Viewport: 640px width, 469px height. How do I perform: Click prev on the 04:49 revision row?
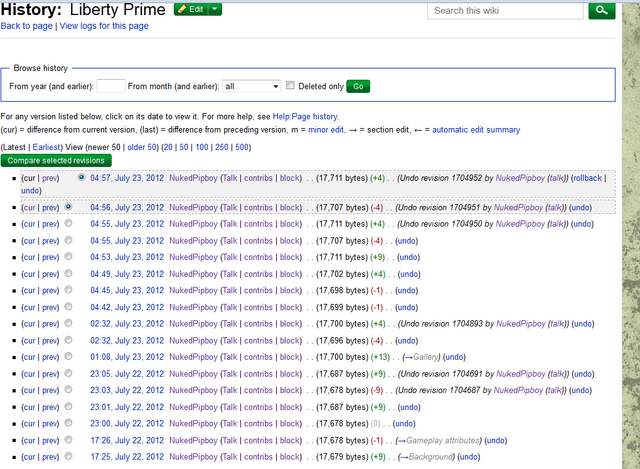pos(49,274)
